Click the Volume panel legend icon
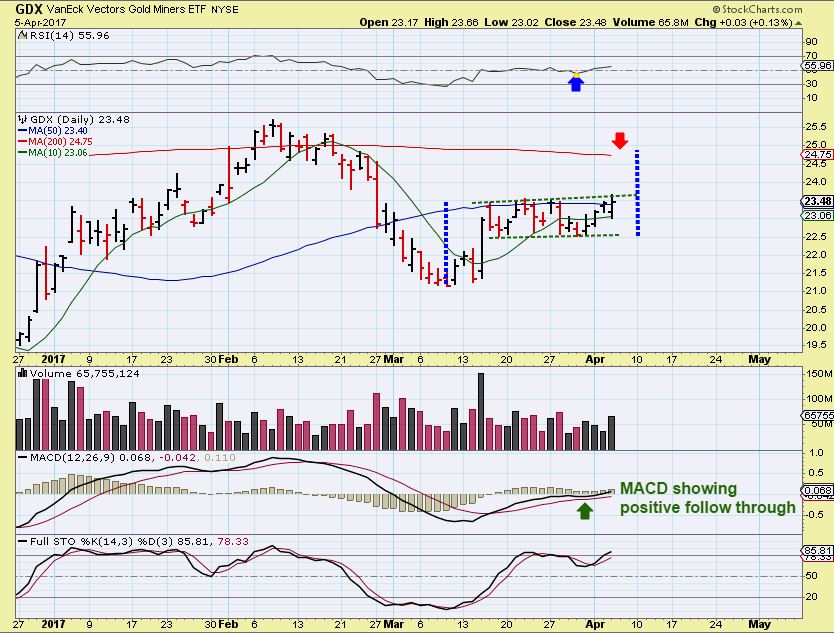 click(x=22, y=373)
